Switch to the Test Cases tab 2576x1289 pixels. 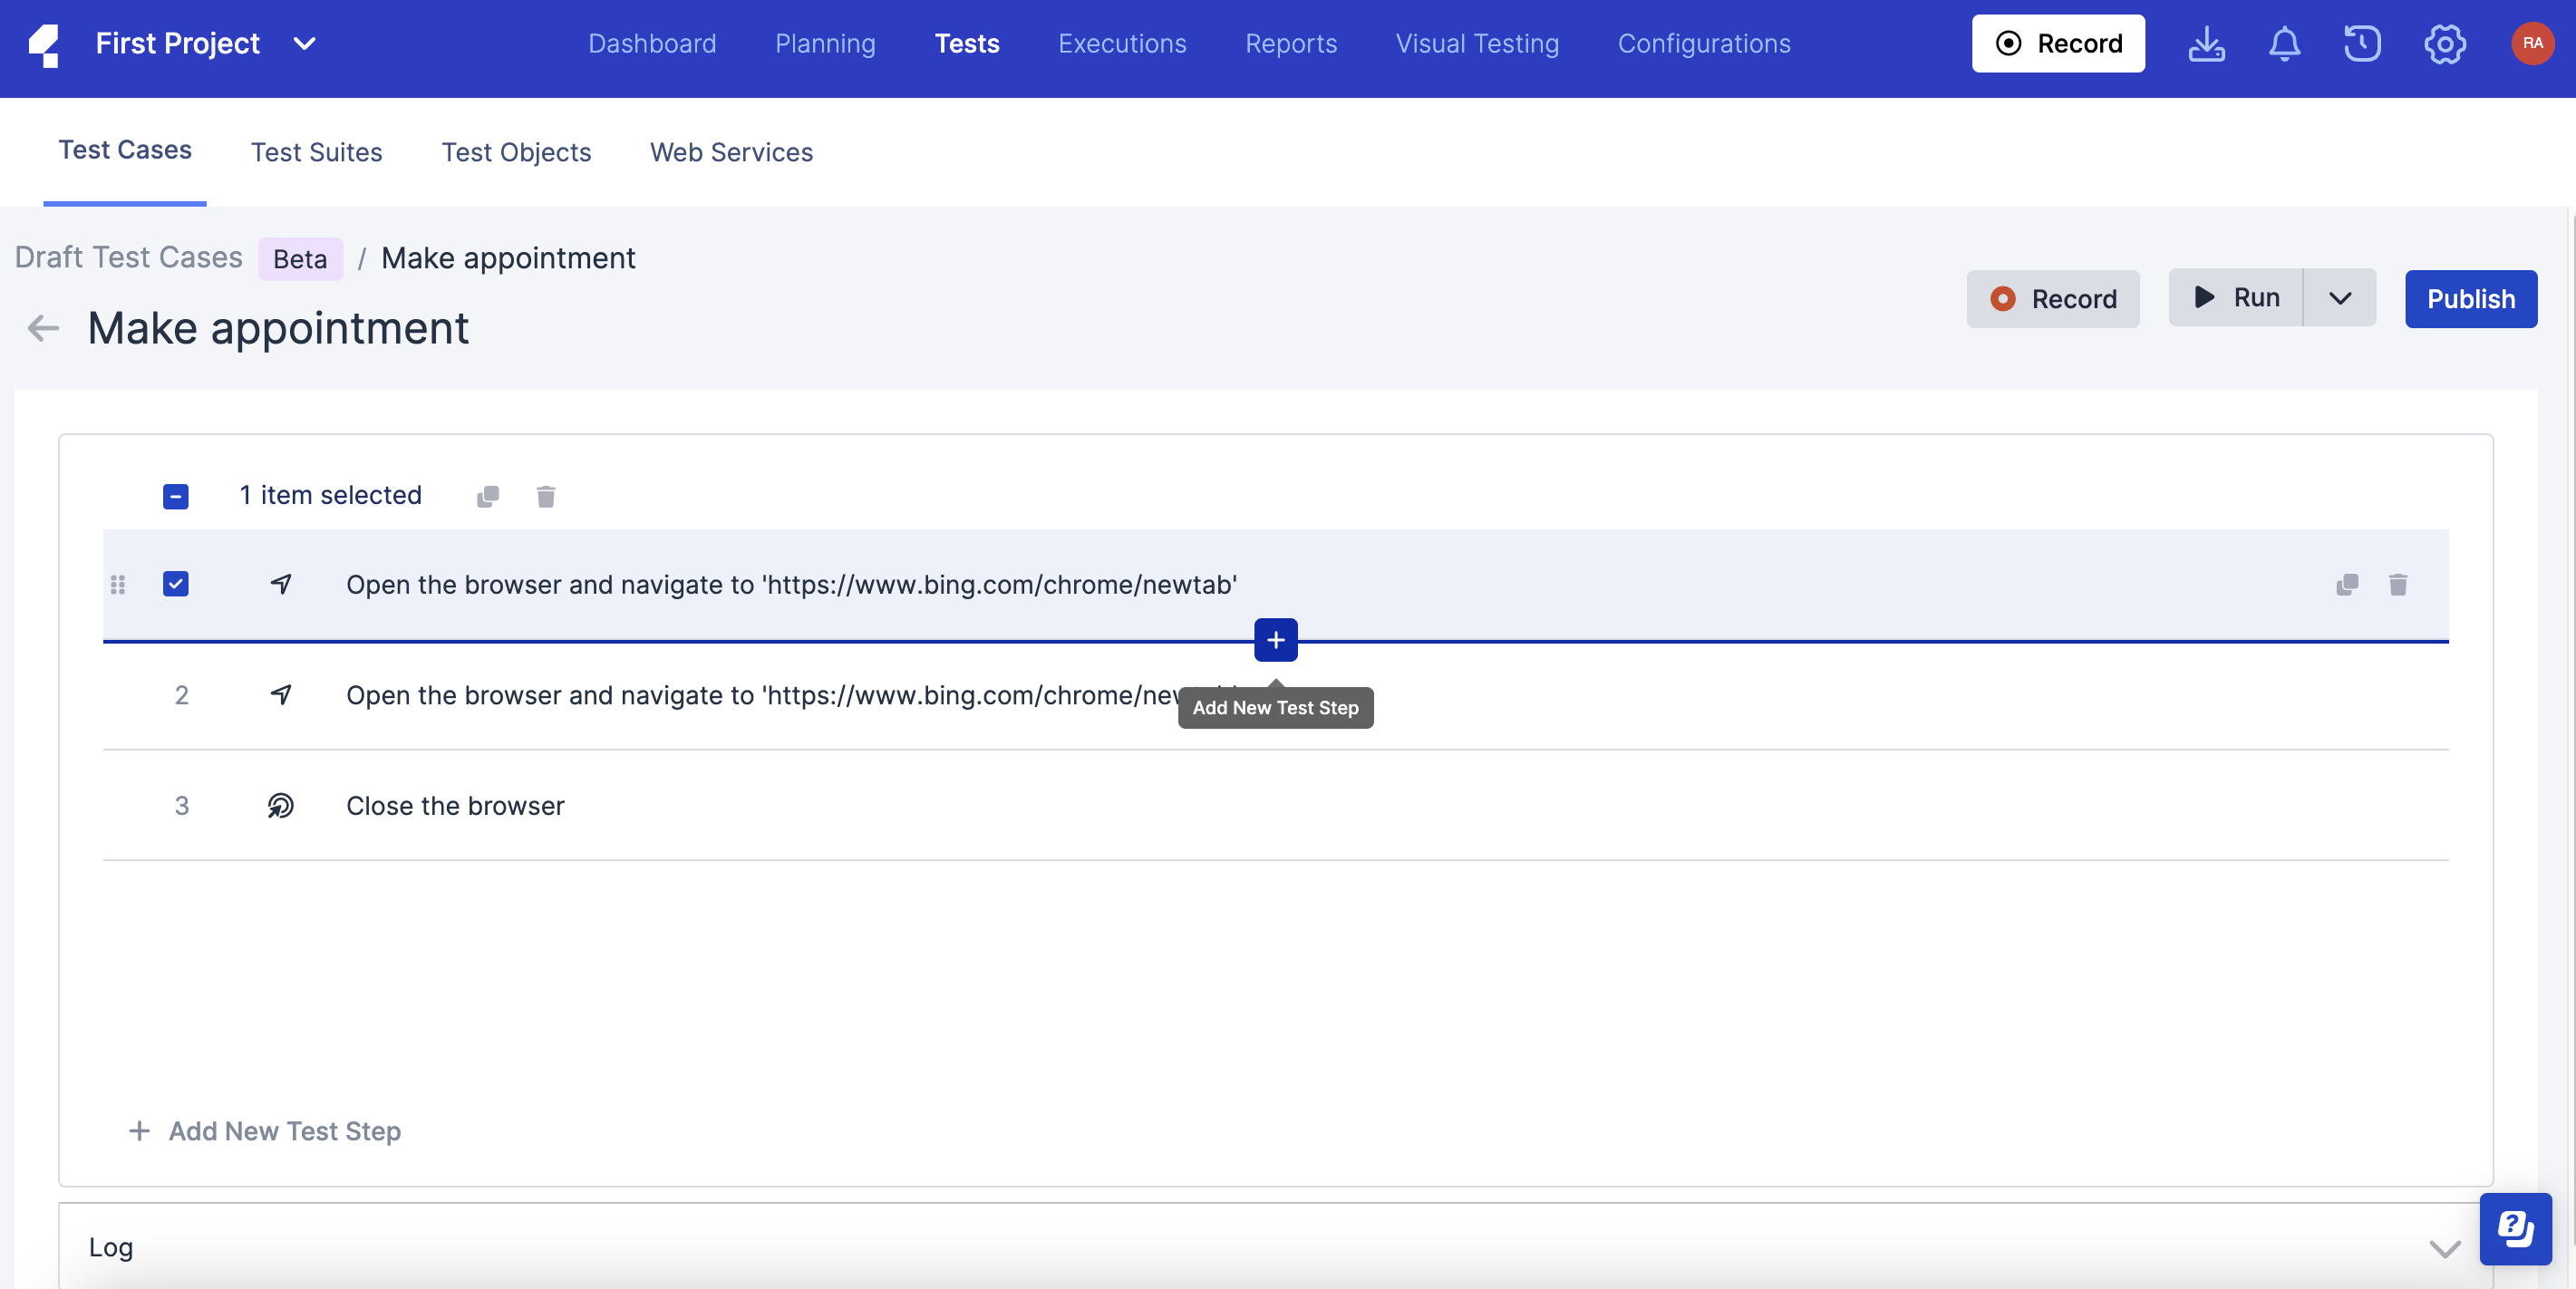click(x=125, y=150)
